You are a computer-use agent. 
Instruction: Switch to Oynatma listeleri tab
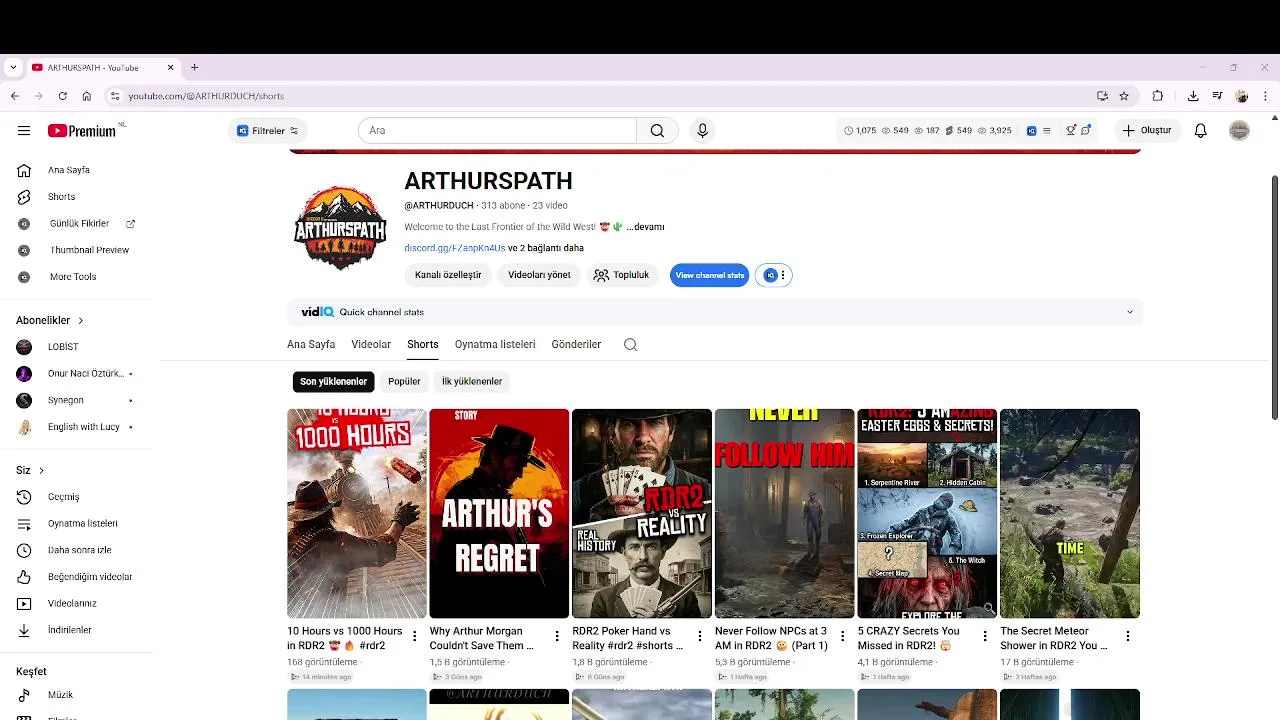pos(495,344)
